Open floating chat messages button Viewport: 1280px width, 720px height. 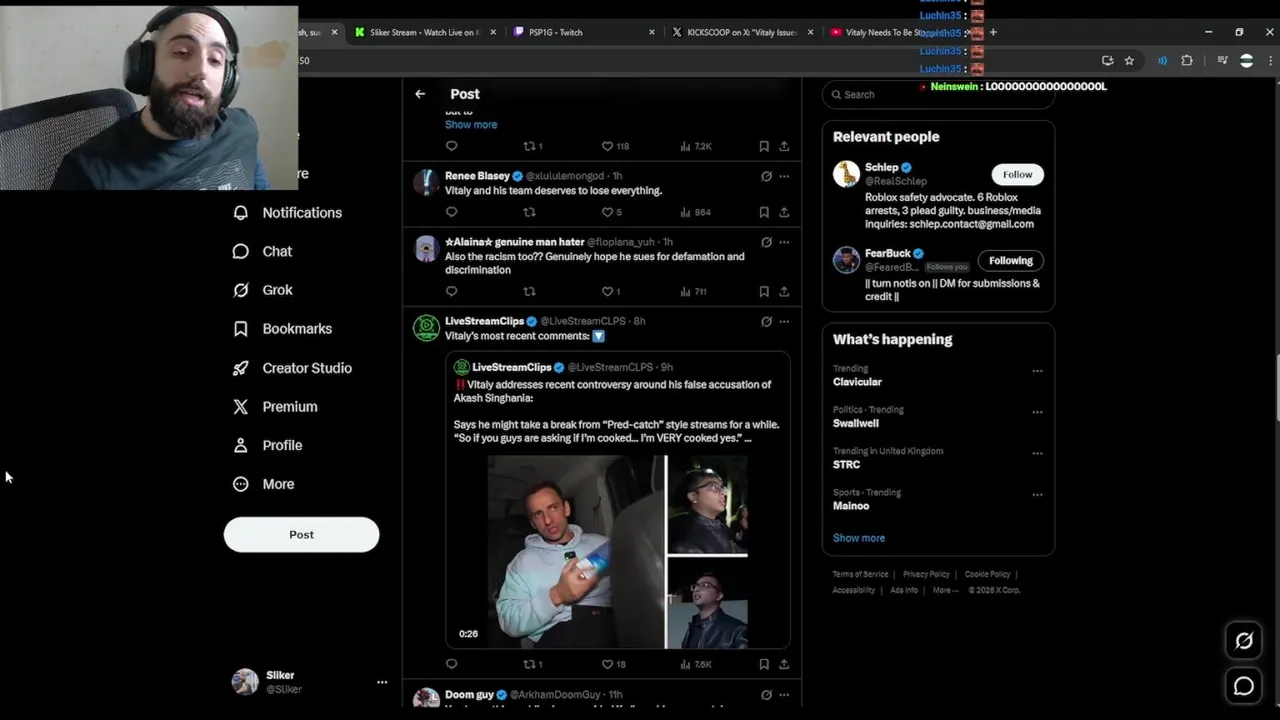(1244, 686)
